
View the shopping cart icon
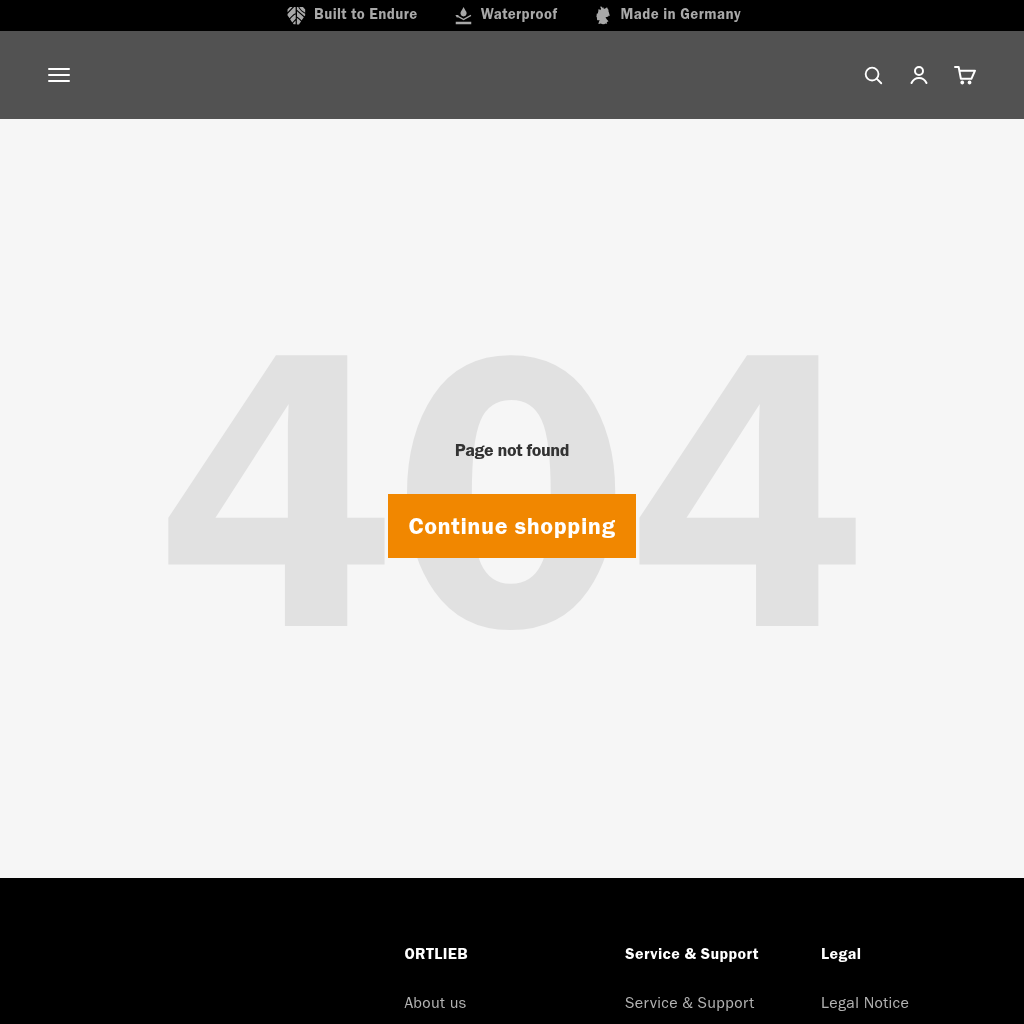[965, 75]
